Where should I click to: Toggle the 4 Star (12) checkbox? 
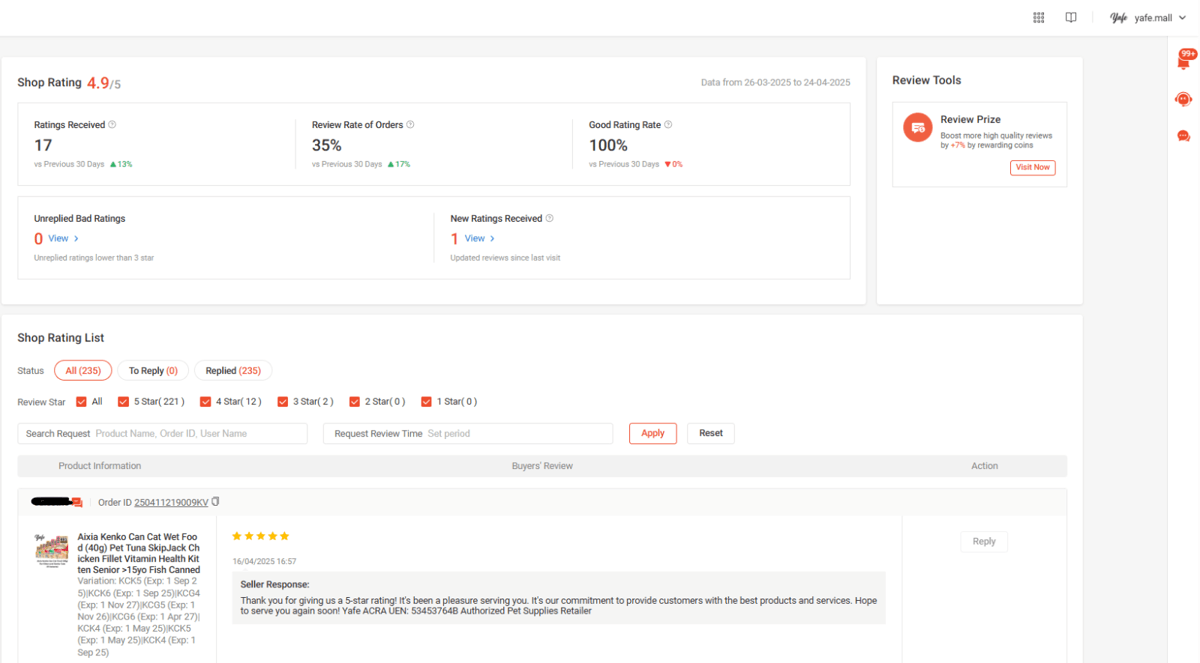pos(206,402)
